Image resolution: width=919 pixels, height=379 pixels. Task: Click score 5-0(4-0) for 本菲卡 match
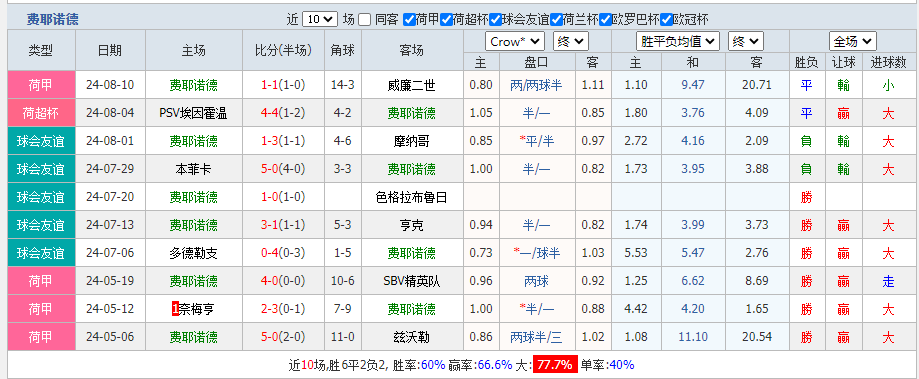(284, 169)
